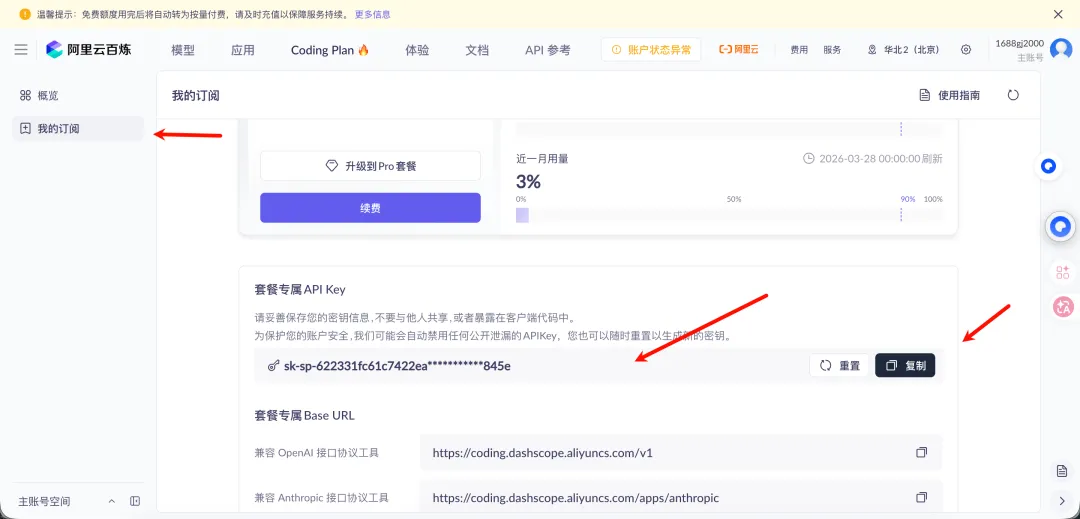
Task: Open the settings gear icon
Action: point(966,50)
